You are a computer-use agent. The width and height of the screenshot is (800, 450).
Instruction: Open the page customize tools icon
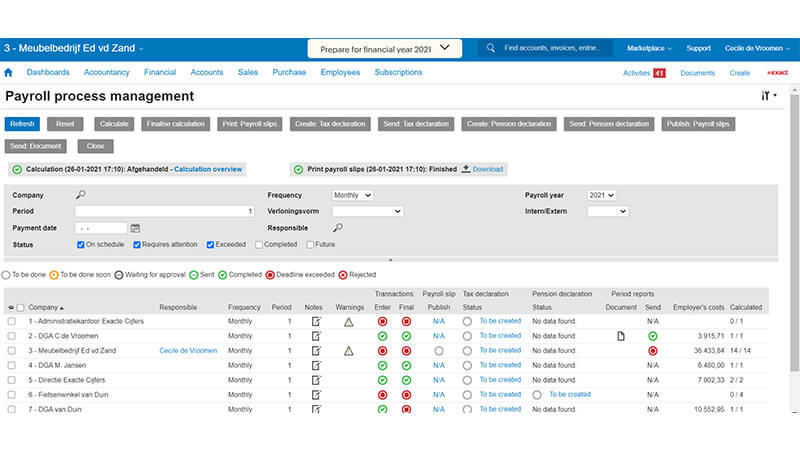tap(768, 95)
